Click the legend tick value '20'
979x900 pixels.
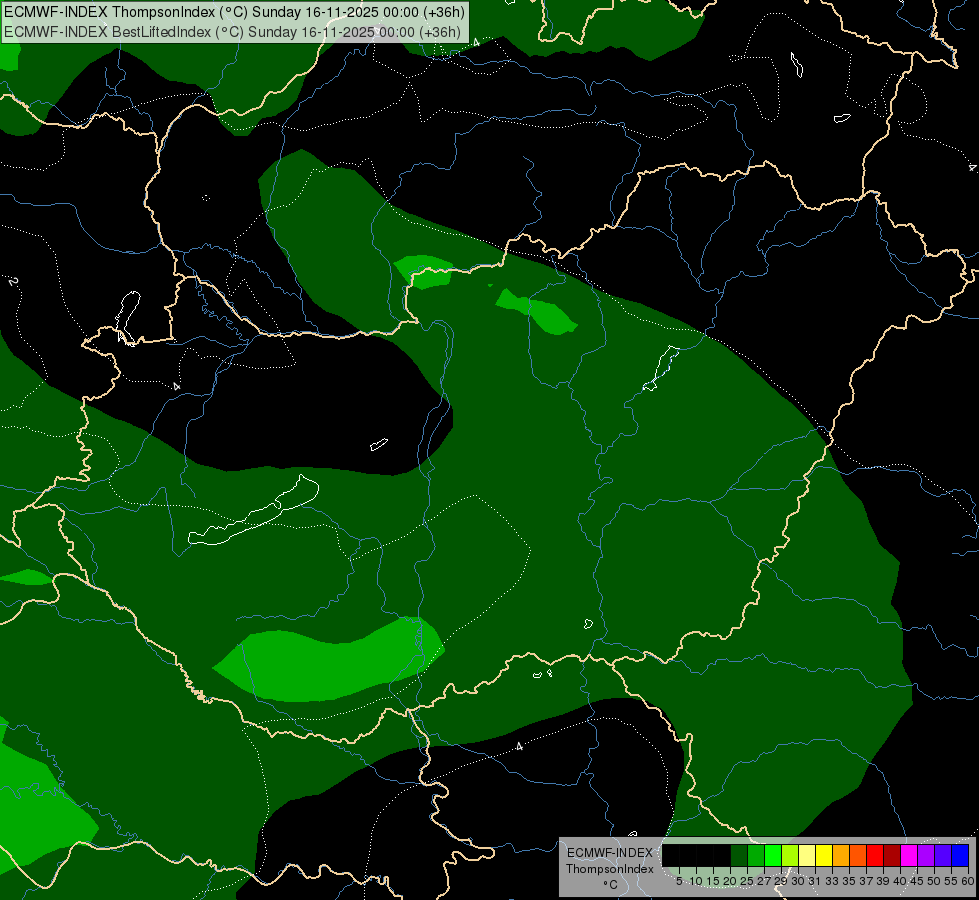730,881
